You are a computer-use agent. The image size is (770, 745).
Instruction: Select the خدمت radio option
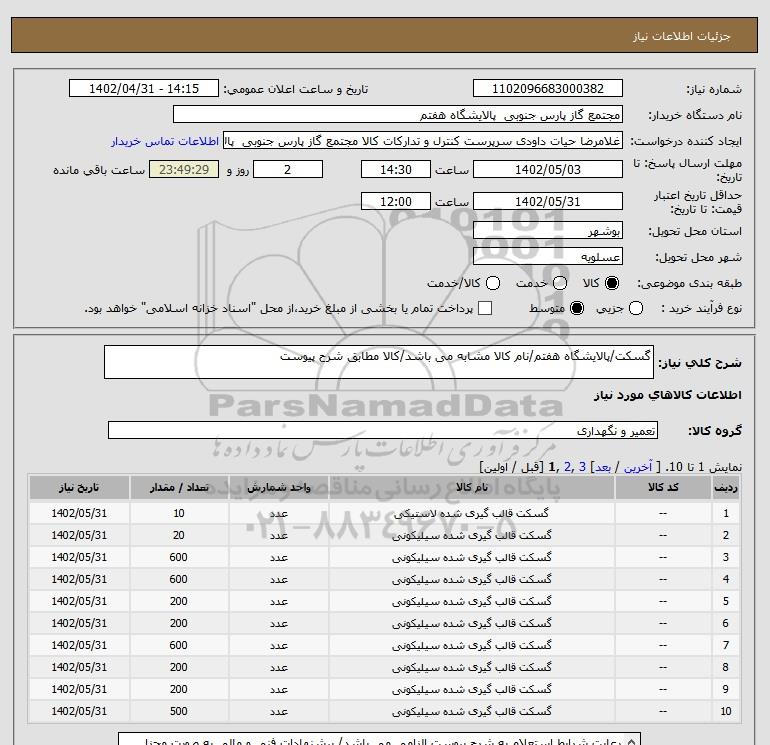(x=560, y=283)
